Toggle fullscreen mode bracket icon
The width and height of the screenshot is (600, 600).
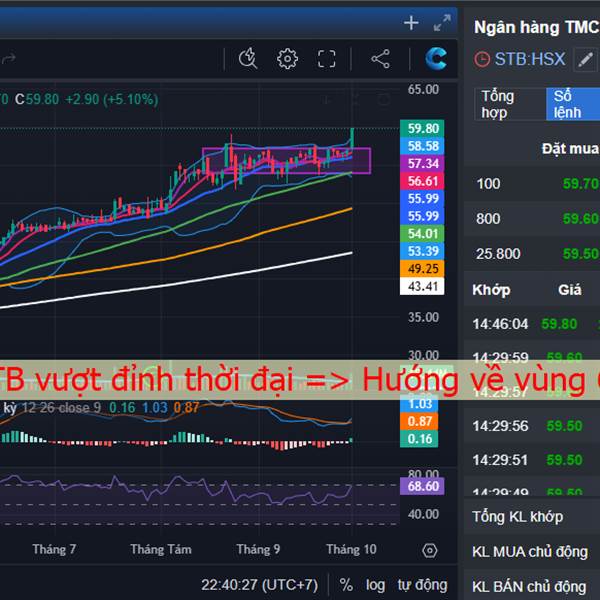[x=326, y=59]
